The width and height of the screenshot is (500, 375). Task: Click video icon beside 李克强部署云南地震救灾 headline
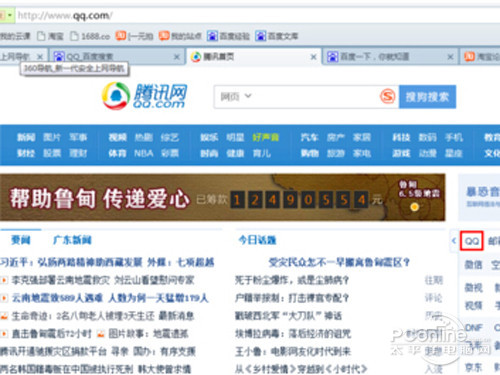pyautogui.click(x=4, y=280)
